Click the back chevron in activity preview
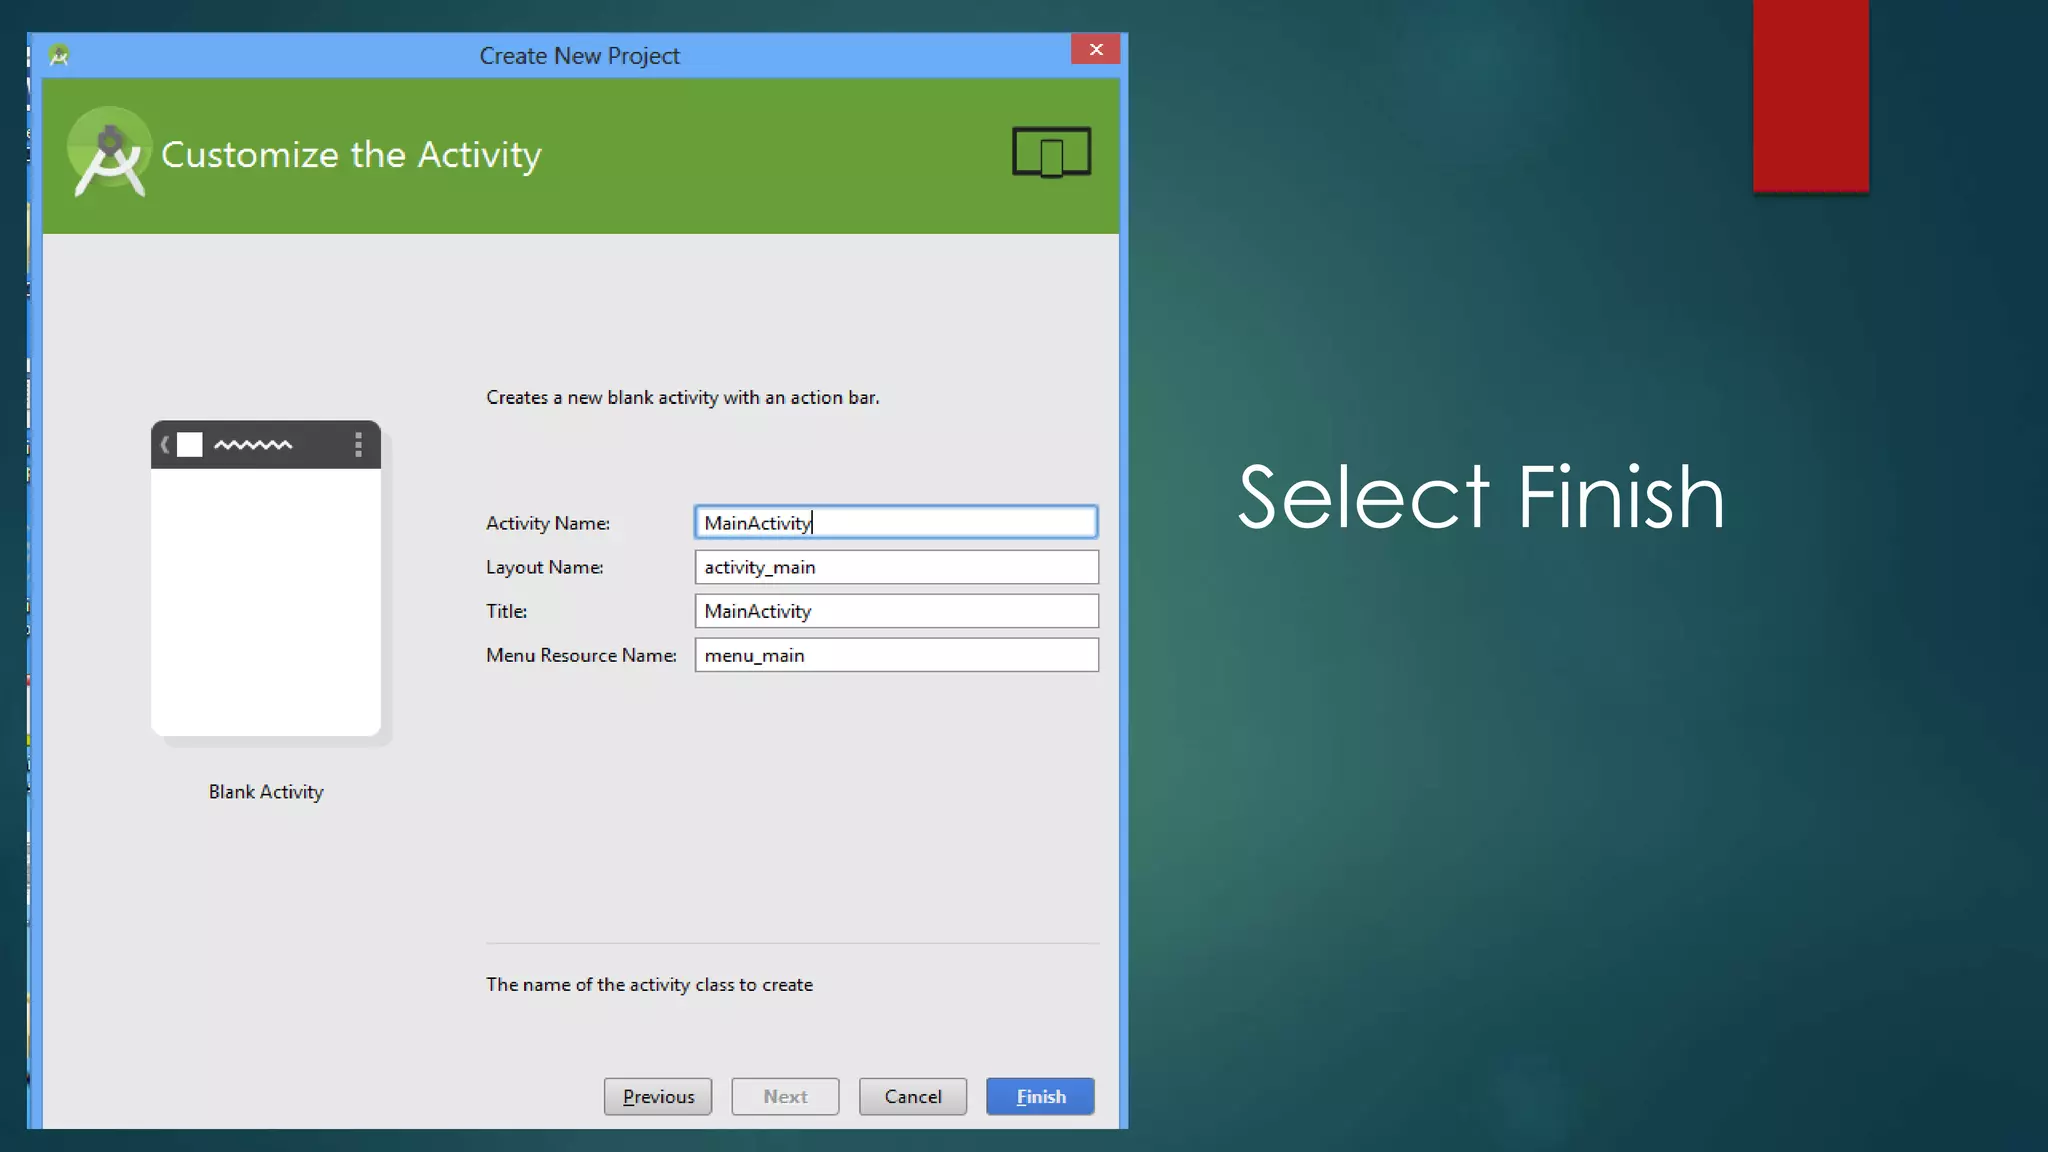This screenshot has height=1152, width=2048. [x=165, y=445]
